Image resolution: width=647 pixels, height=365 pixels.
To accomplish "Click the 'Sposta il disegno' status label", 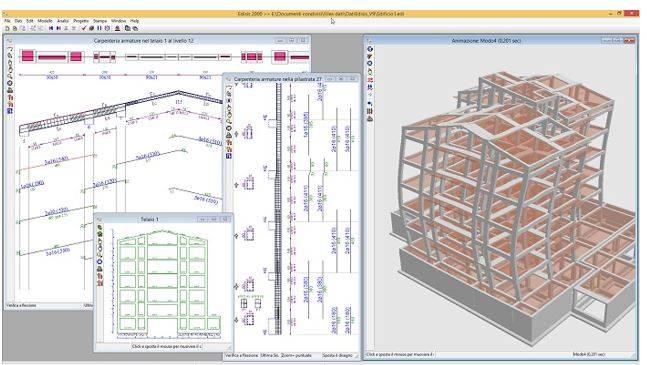I will [x=338, y=355].
